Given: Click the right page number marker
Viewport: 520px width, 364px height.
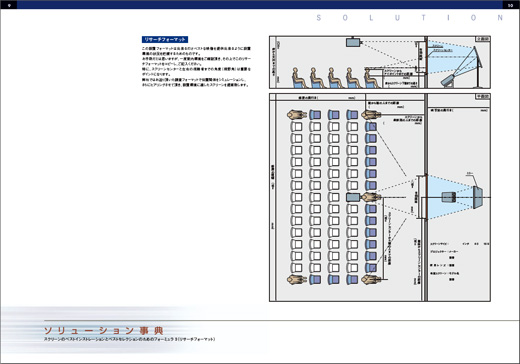Looking at the screenshot, I should pos(510,5).
